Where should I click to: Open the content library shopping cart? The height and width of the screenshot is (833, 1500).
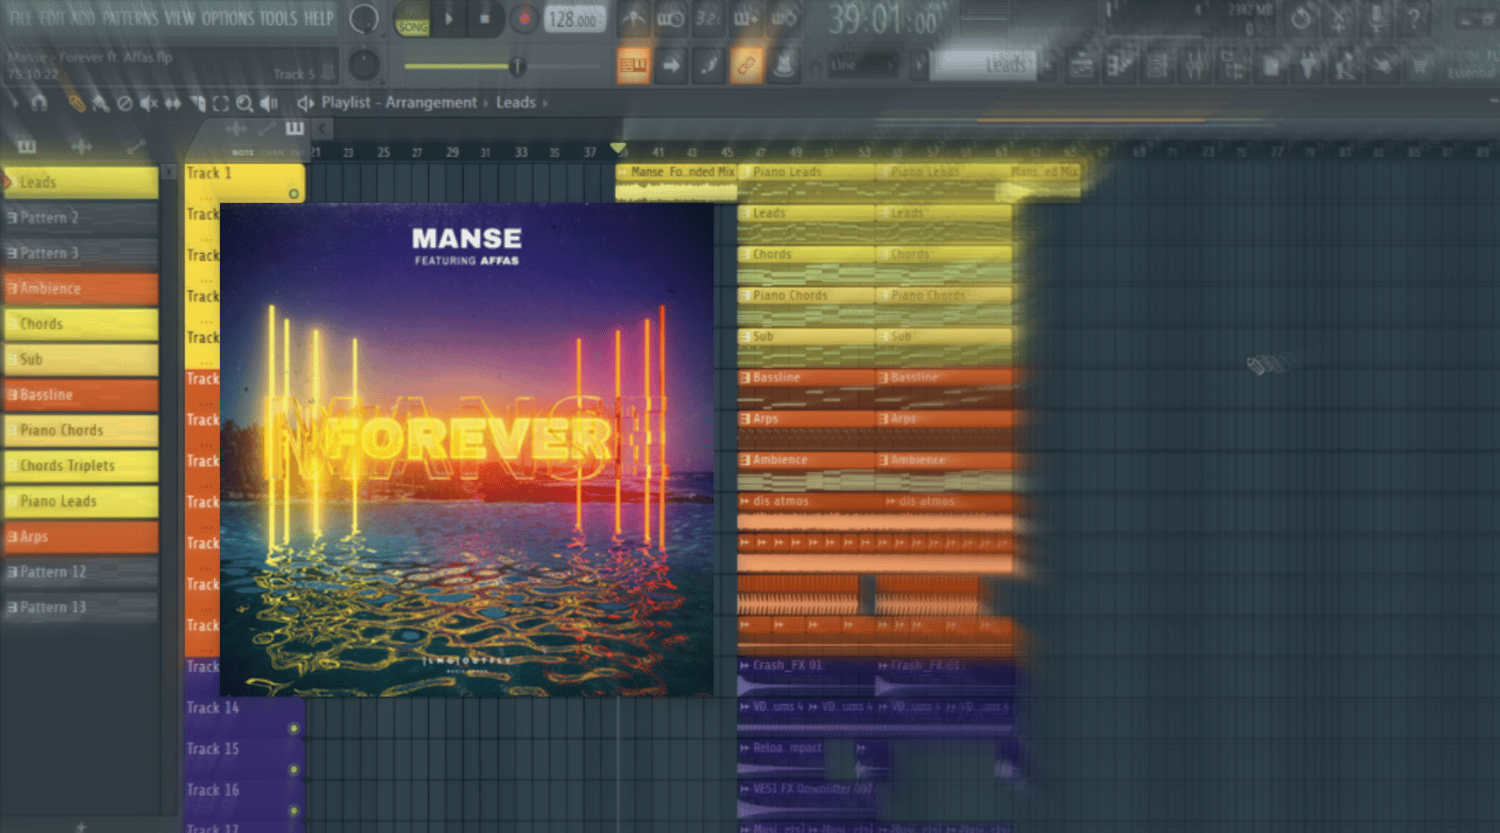[1421, 66]
